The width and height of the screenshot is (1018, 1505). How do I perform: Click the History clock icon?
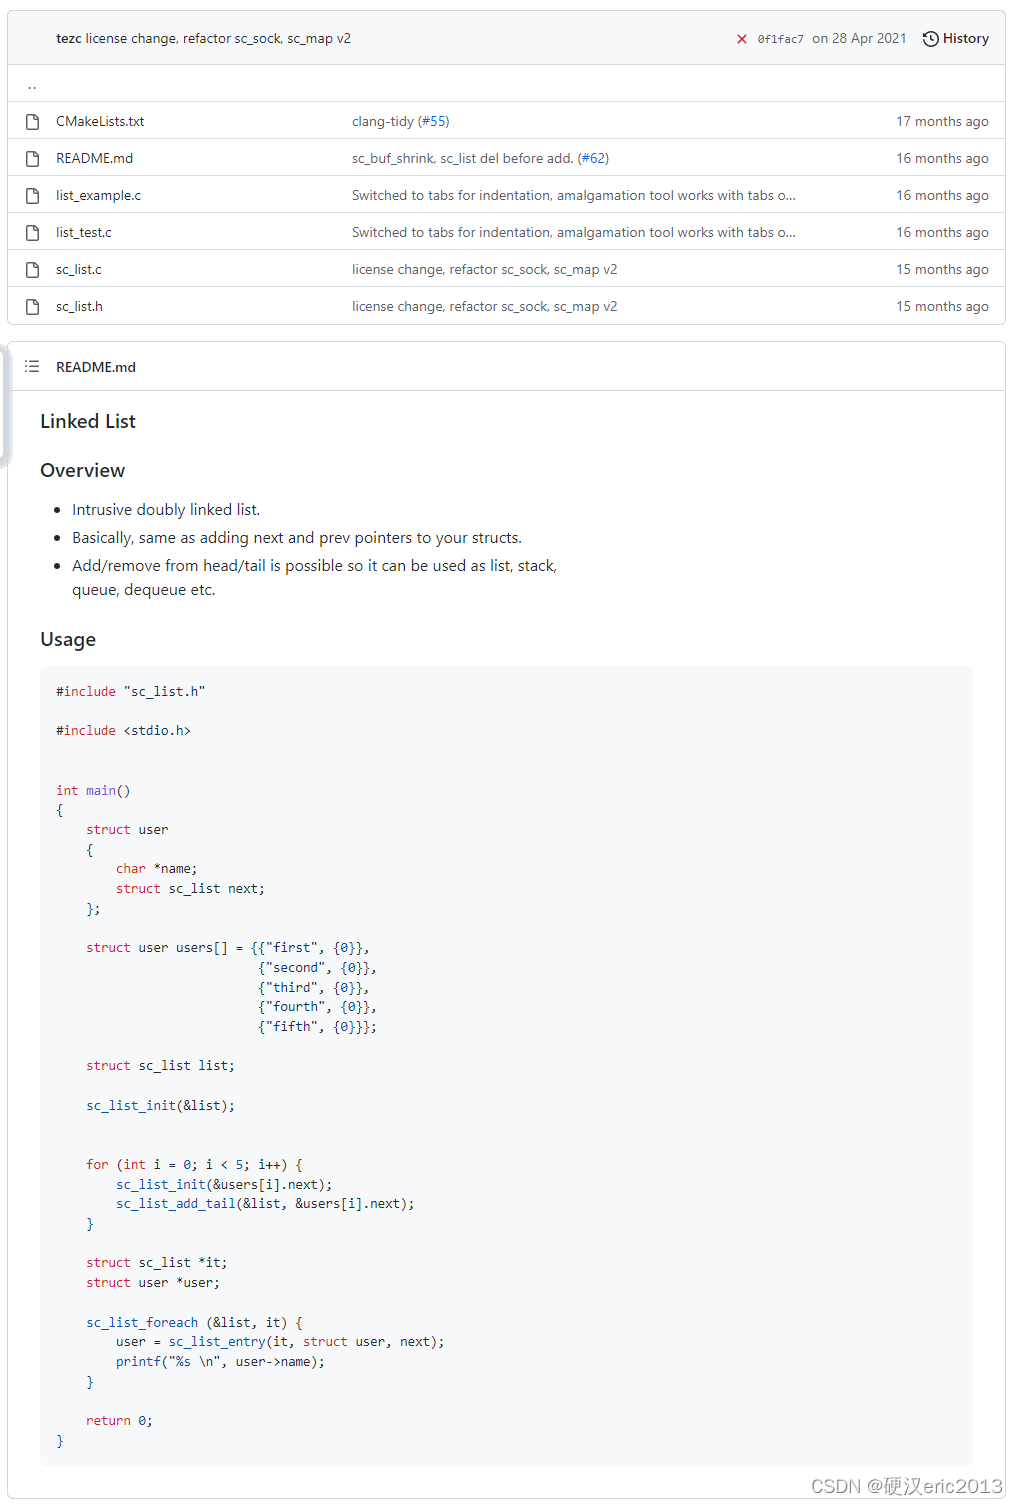(930, 39)
